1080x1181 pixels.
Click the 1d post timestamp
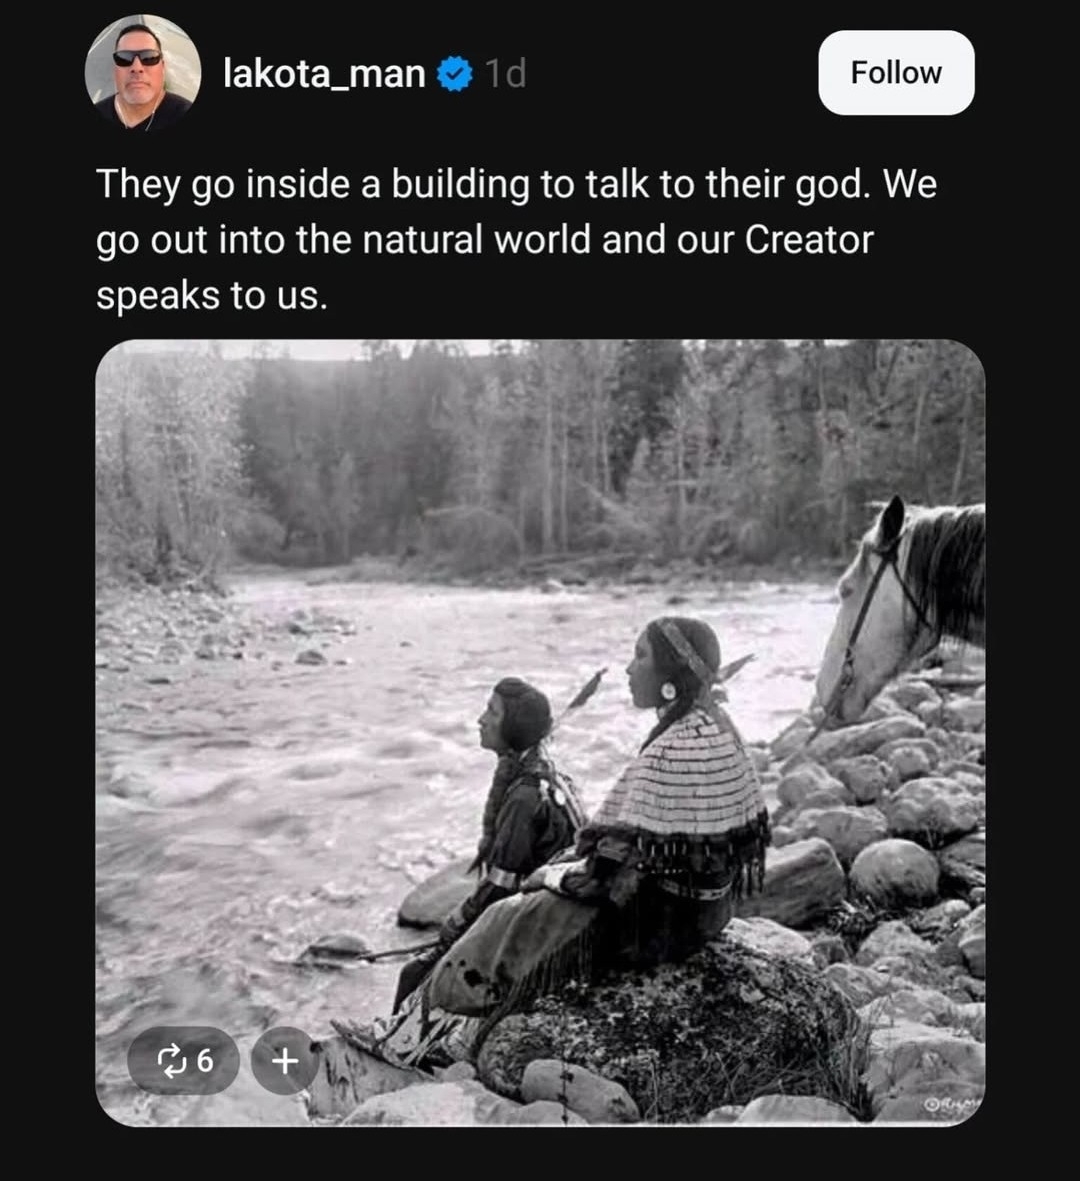(x=505, y=74)
